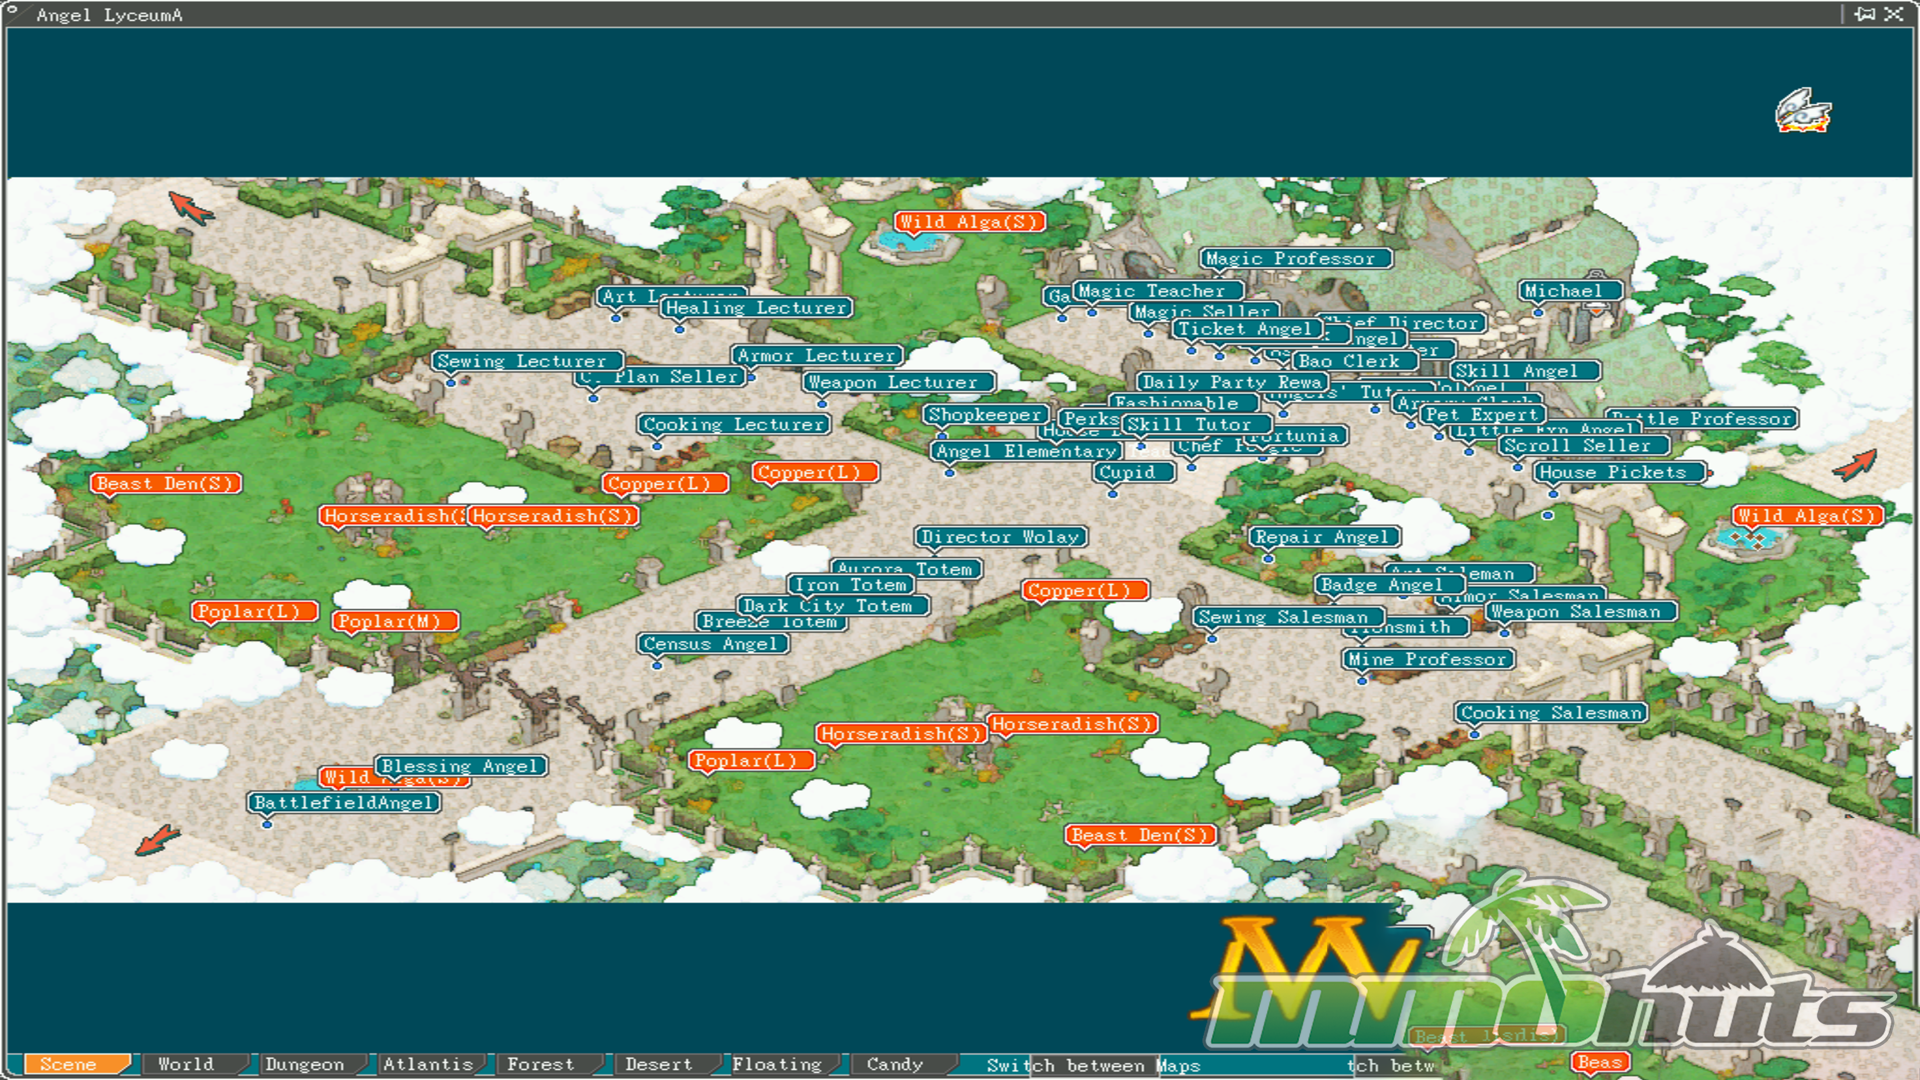
Task: Click the BattlefieldAngel NPC marker dot
Action: (267, 824)
